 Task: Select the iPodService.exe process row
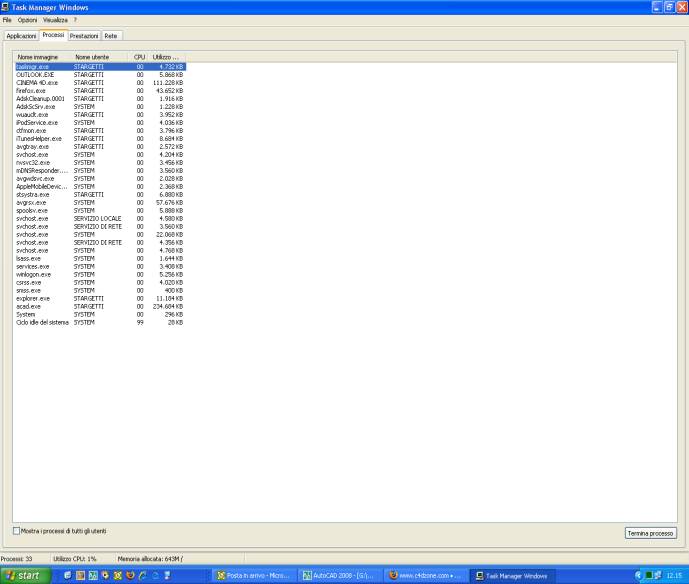(x=100, y=123)
